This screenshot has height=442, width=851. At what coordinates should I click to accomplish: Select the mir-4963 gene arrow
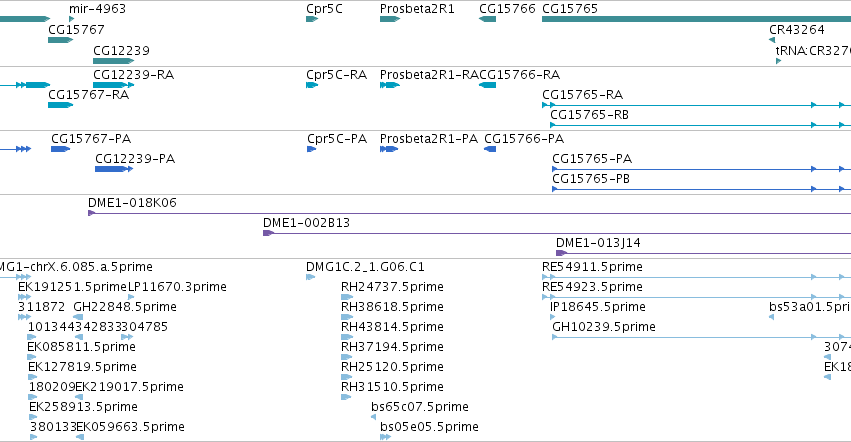pyautogui.click(x=72, y=19)
